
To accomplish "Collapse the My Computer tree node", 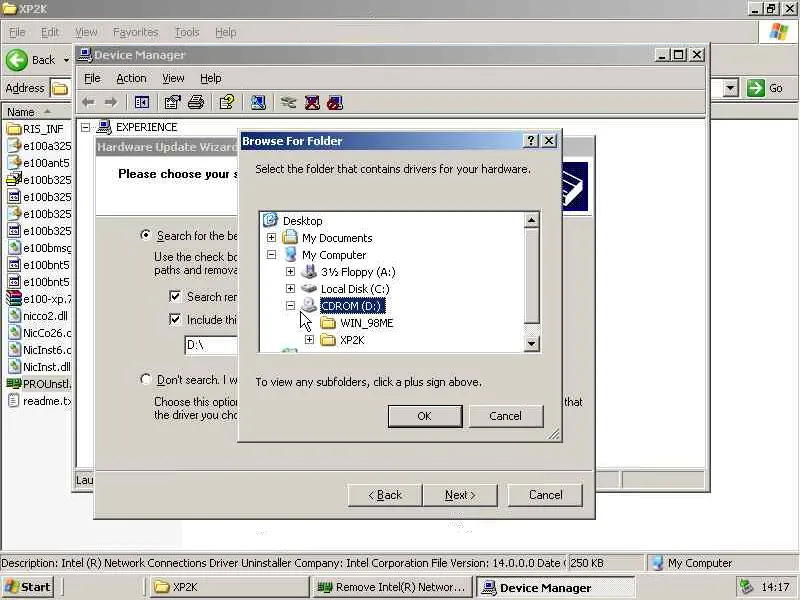I will pos(271,255).
